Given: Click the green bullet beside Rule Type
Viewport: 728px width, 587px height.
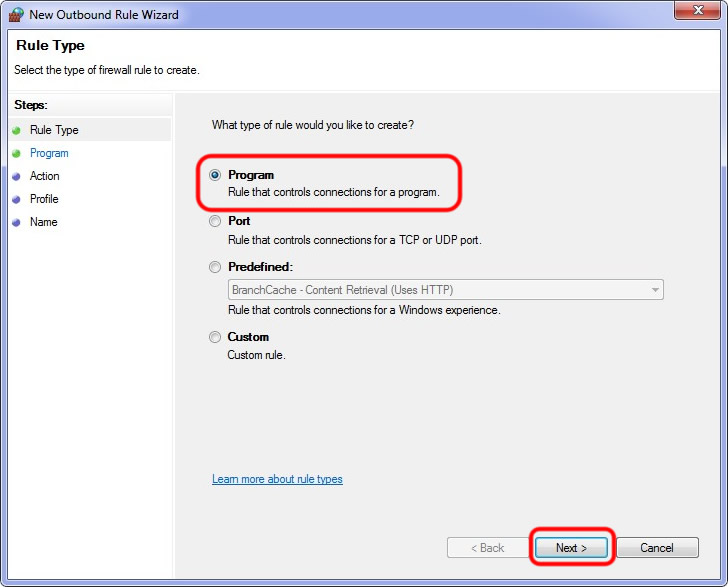Looking at the screenshot, I should click(17, 130).
